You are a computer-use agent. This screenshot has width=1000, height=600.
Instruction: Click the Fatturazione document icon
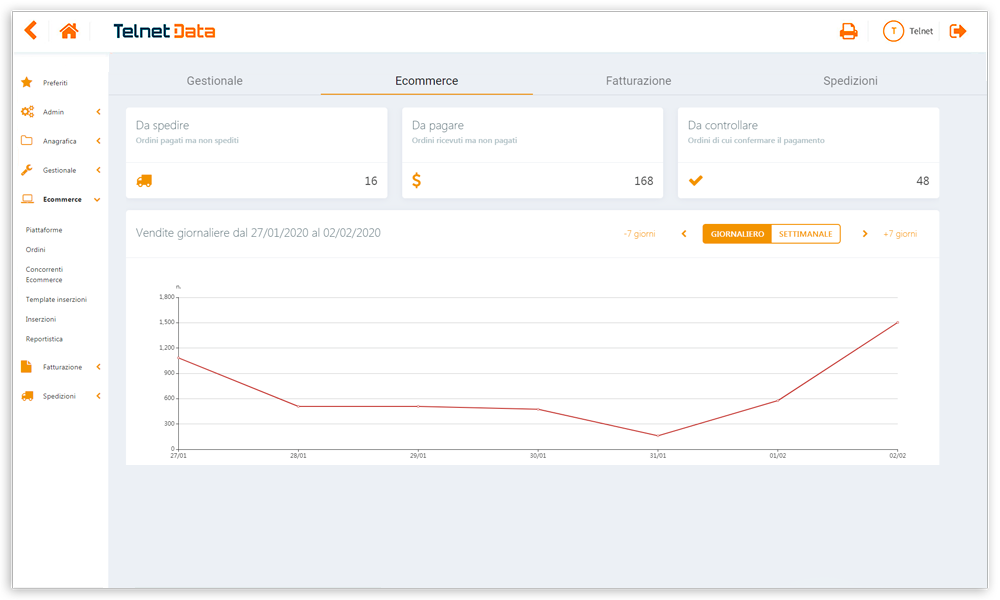[x=26, y=367]
